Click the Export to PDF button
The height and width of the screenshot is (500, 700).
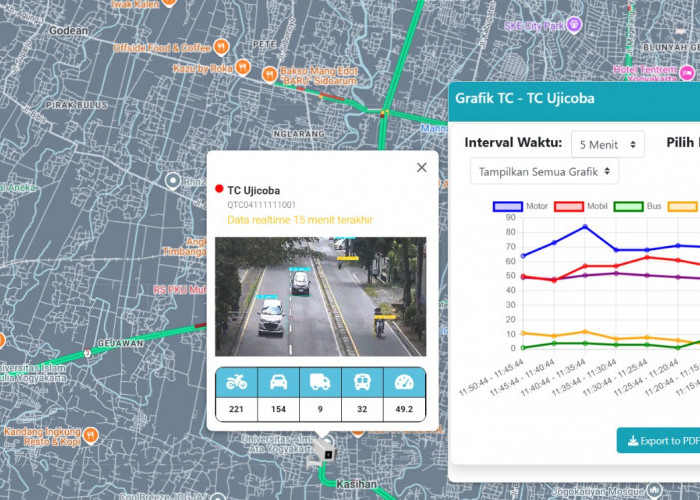pos(657,440)
